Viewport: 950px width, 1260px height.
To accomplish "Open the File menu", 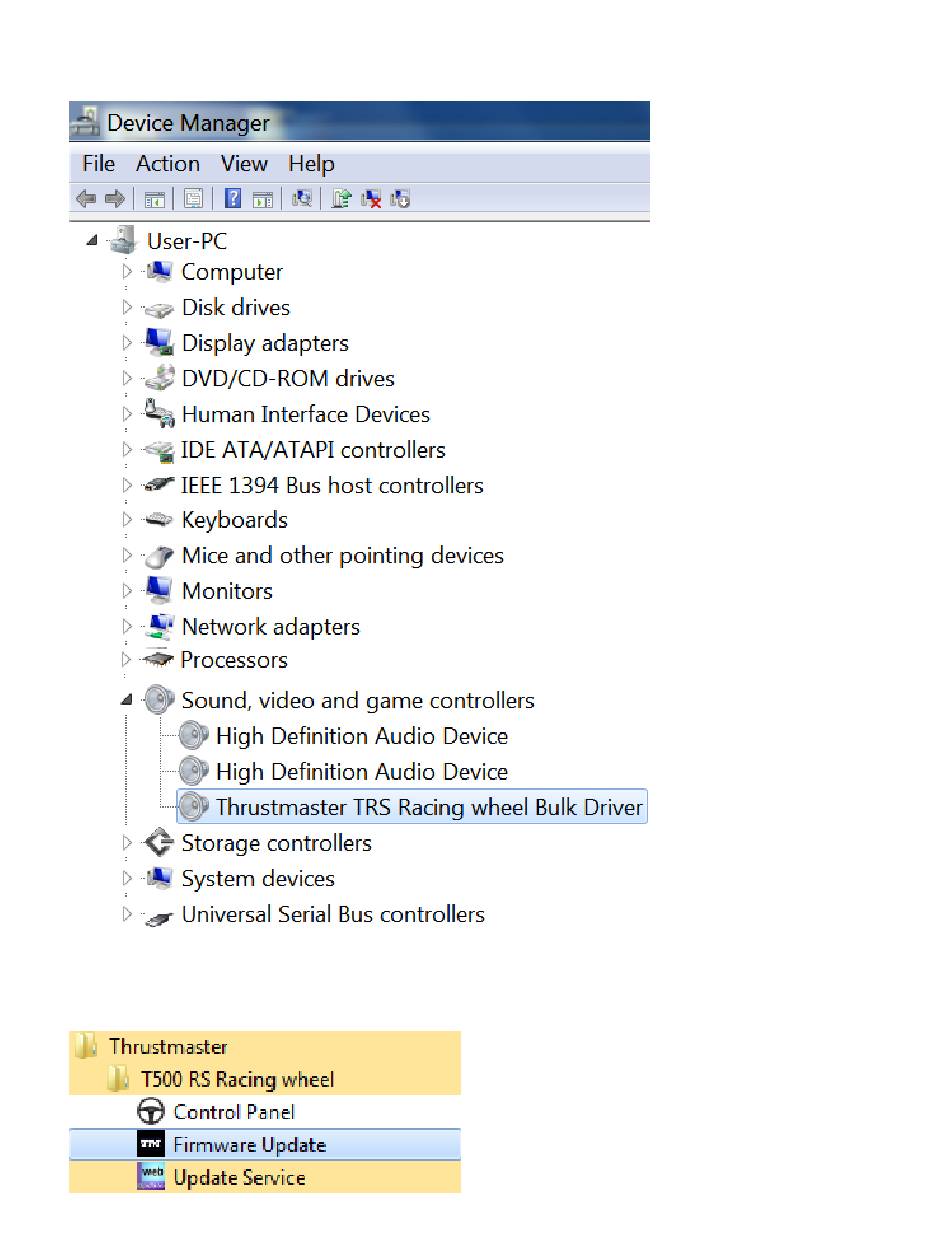I will 99,163.
